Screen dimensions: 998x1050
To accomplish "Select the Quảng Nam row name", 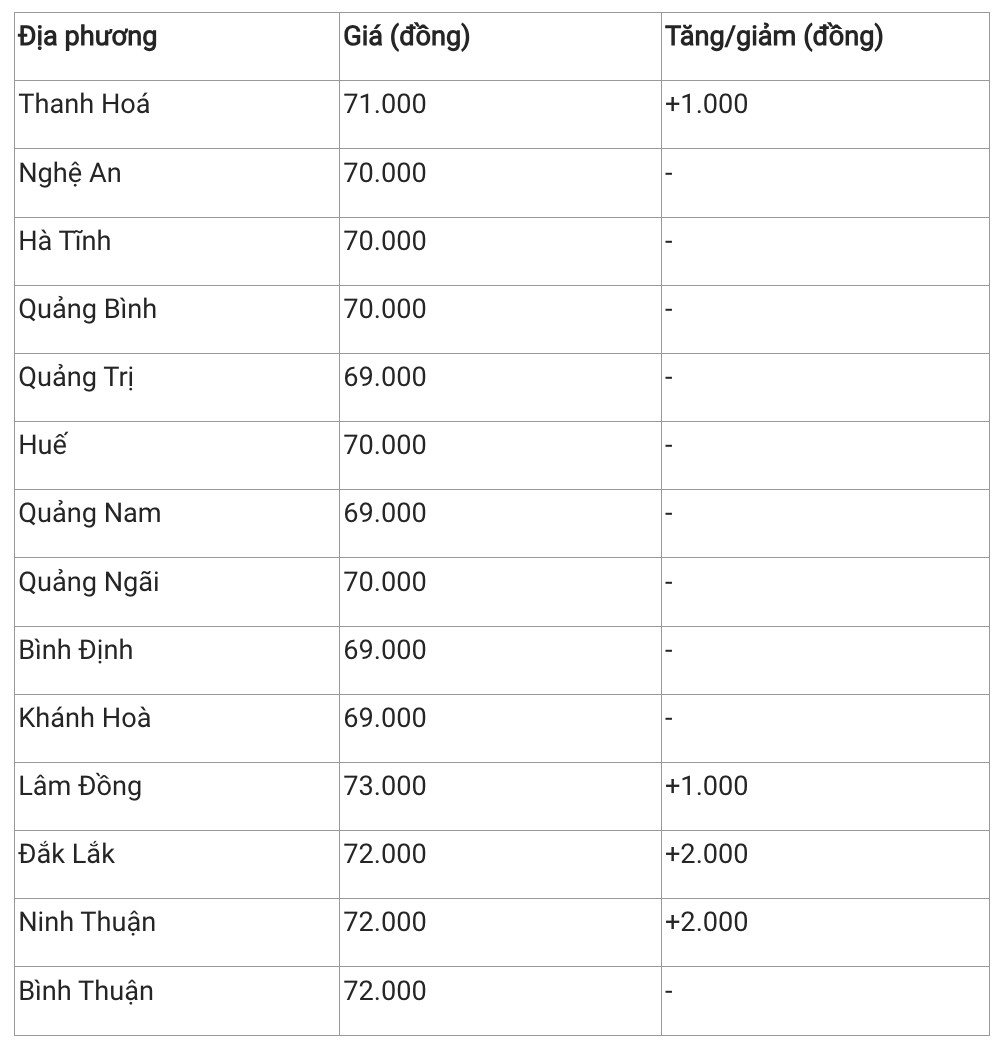I will [90, 514].
